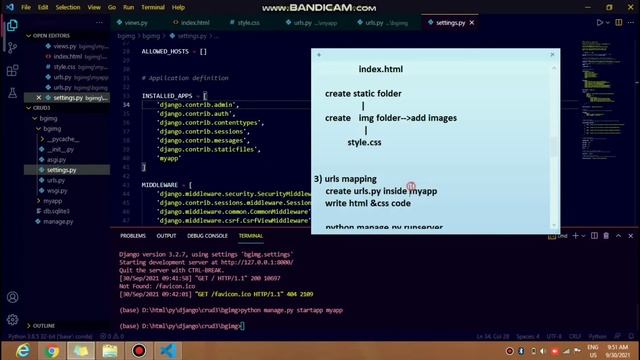Show the Output panel tab
The width and height of the screenshot is (640, 360).
tap(166, 236)
